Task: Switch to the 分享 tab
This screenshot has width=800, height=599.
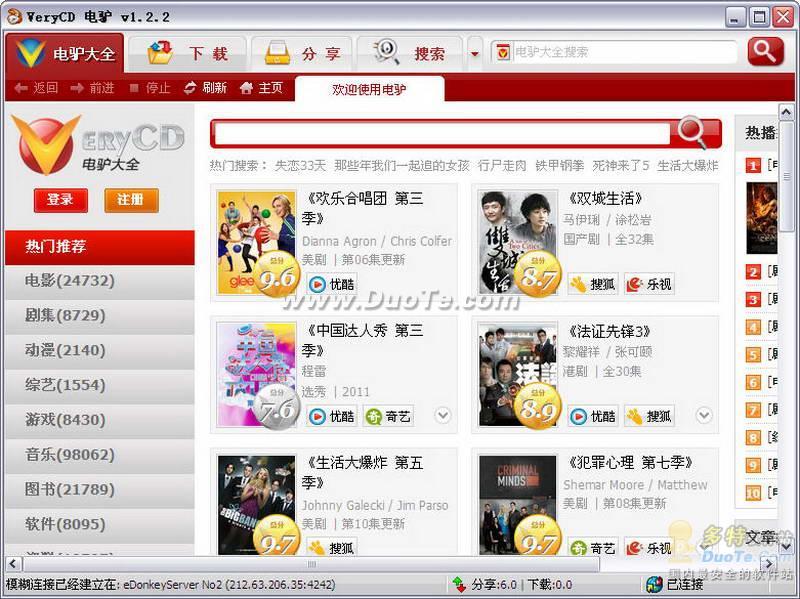Action: point(302,54)
